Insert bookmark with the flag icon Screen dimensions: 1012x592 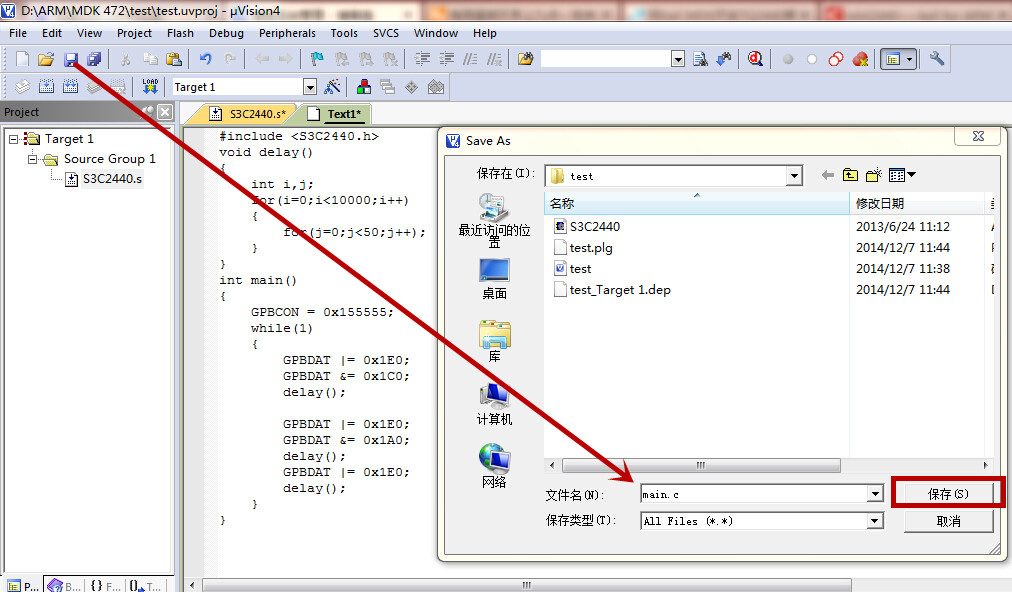pyautogui.click(x=317, y=59)
